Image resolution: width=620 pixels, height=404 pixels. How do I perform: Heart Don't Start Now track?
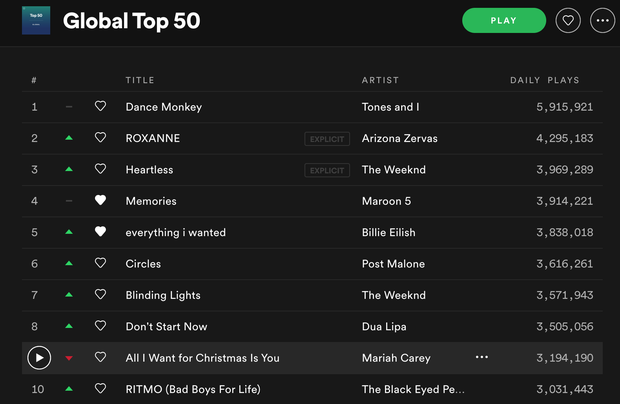(100, 326)
